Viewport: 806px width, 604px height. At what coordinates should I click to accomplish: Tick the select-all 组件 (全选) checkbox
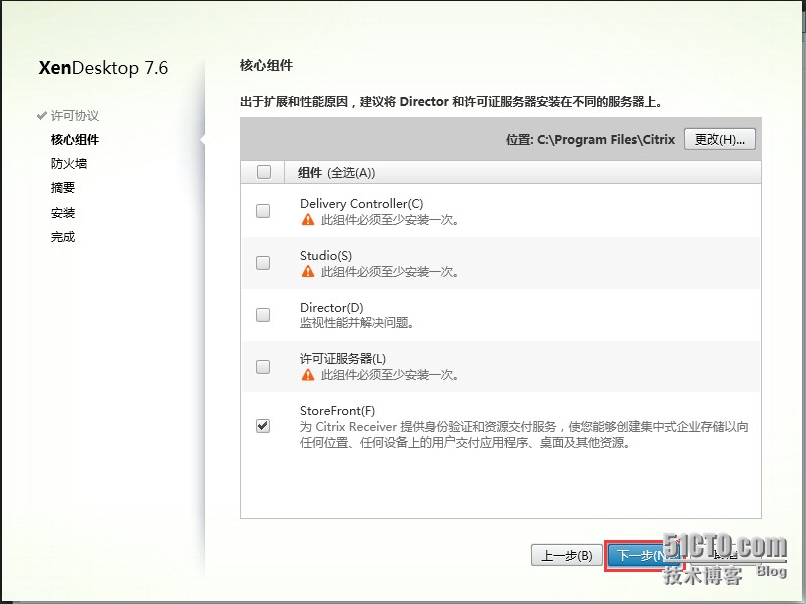pyautogui.click(x=264, y=172)
